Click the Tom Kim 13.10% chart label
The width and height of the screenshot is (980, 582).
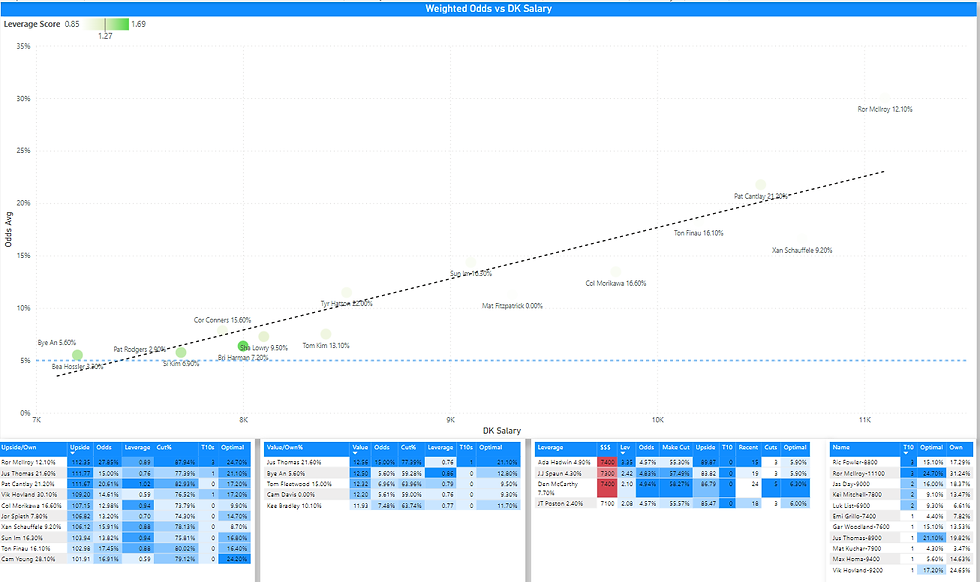[x=326, y=345]
